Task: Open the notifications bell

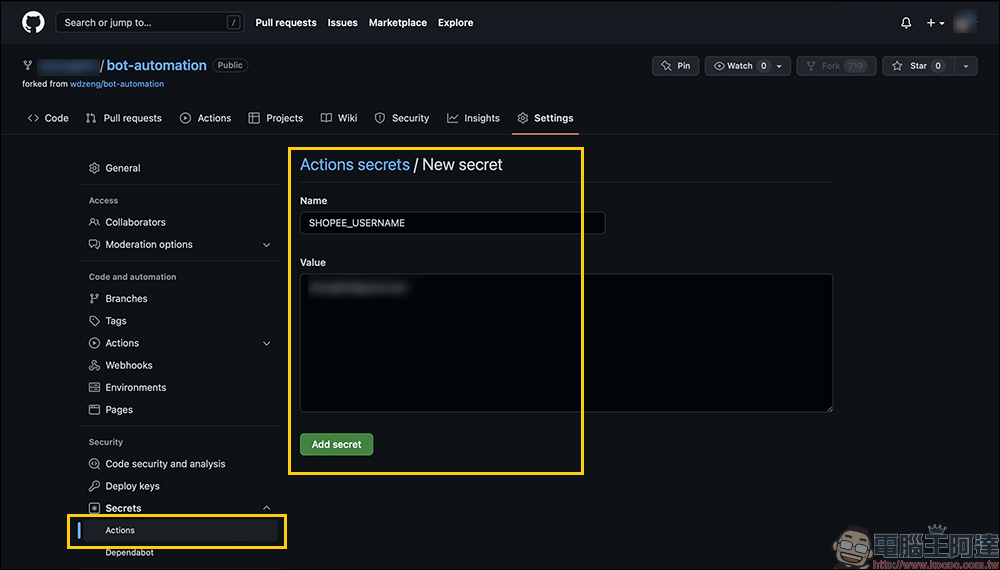Action: tap(906, 23)
